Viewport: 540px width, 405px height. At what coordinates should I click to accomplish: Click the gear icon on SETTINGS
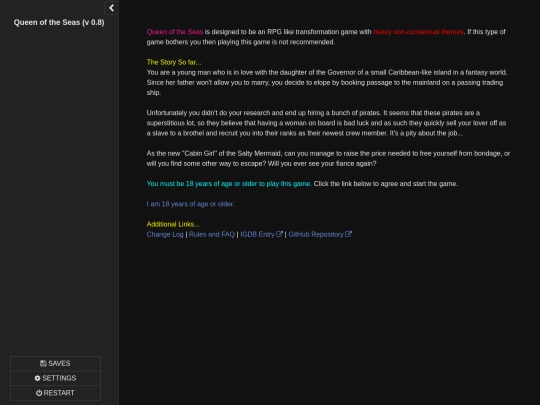37,378
